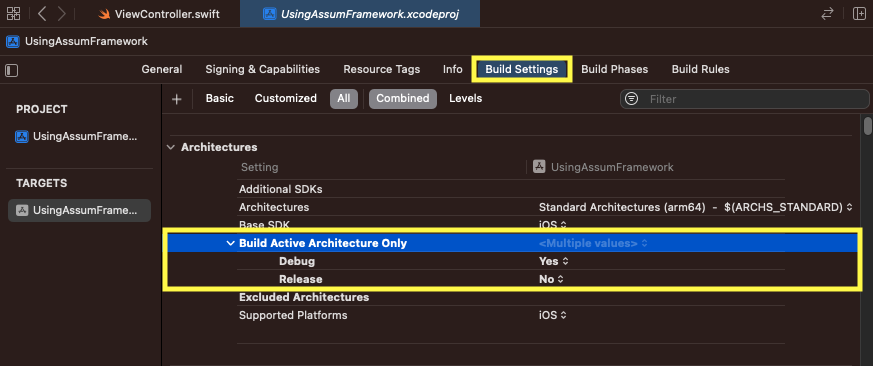Viewport: 873px width, 366px height.
Task: Click the plus add build setting button
Action: 176,99
